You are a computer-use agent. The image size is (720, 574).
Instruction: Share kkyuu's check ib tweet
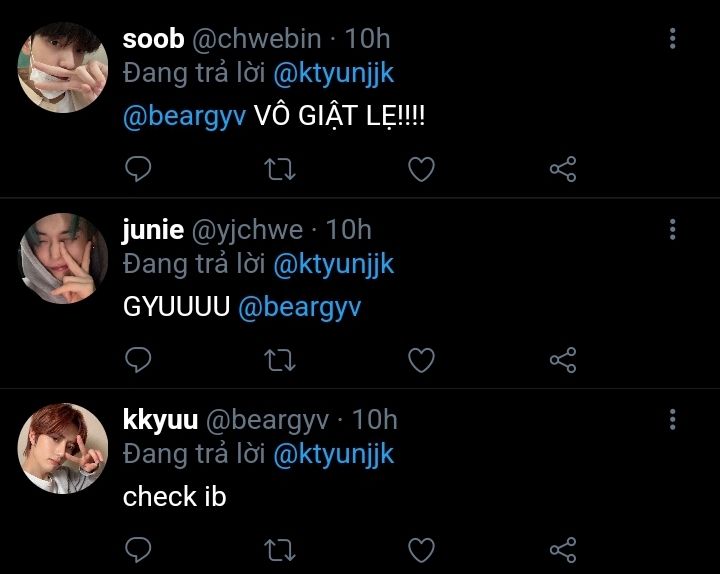563,550
